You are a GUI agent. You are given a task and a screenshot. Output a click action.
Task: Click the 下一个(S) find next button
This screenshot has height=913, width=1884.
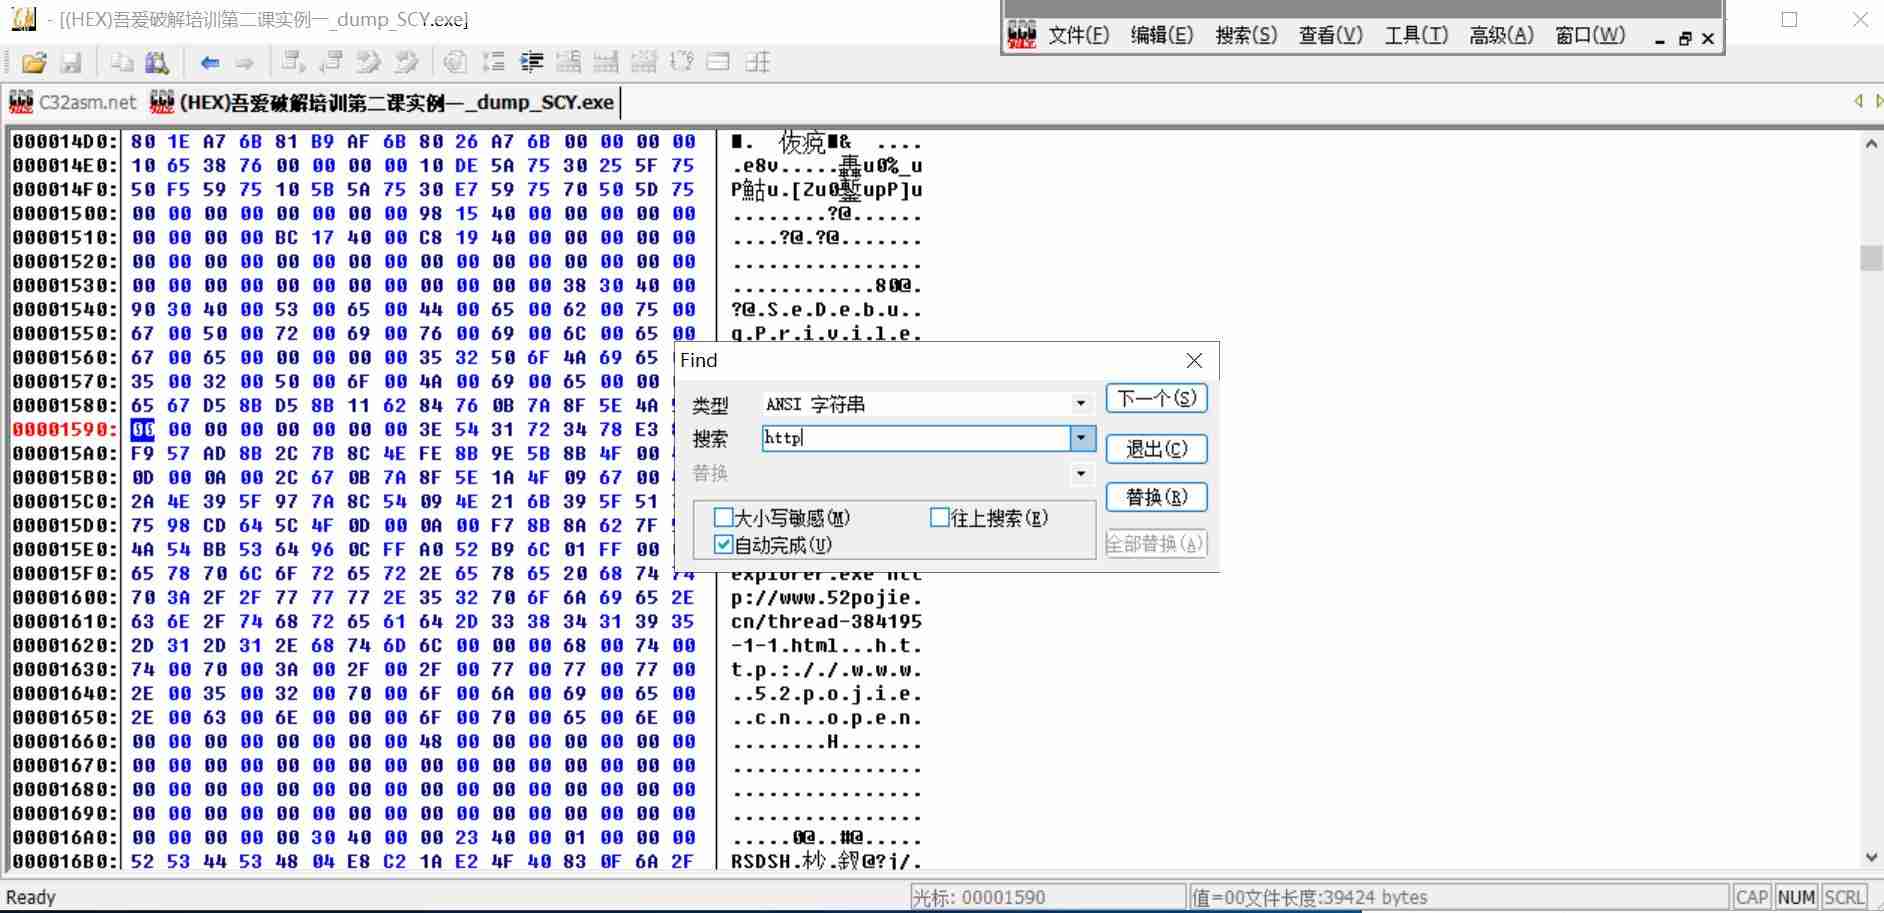(x=1156, y=398)
